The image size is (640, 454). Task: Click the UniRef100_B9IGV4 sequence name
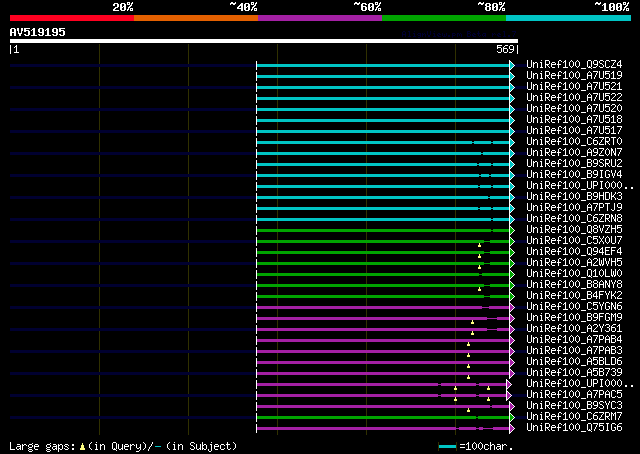point(574,175)
